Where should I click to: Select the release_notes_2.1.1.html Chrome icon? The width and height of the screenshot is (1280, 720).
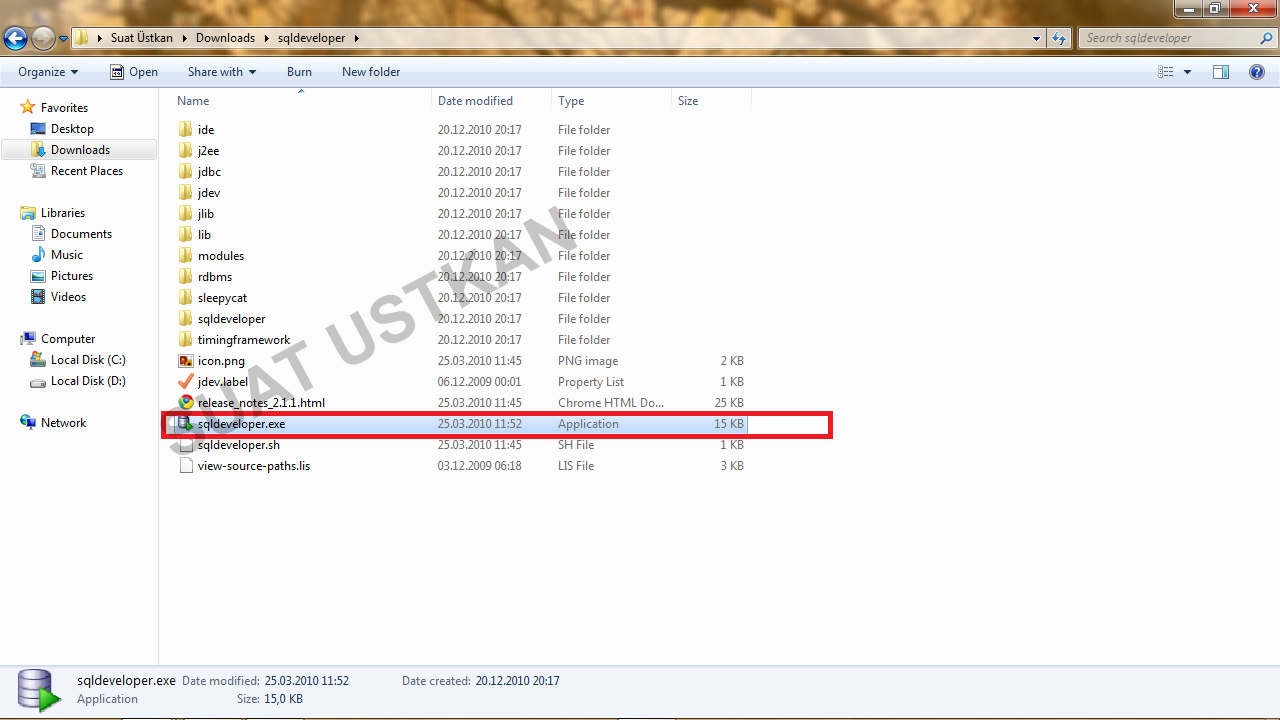point(185,403)
